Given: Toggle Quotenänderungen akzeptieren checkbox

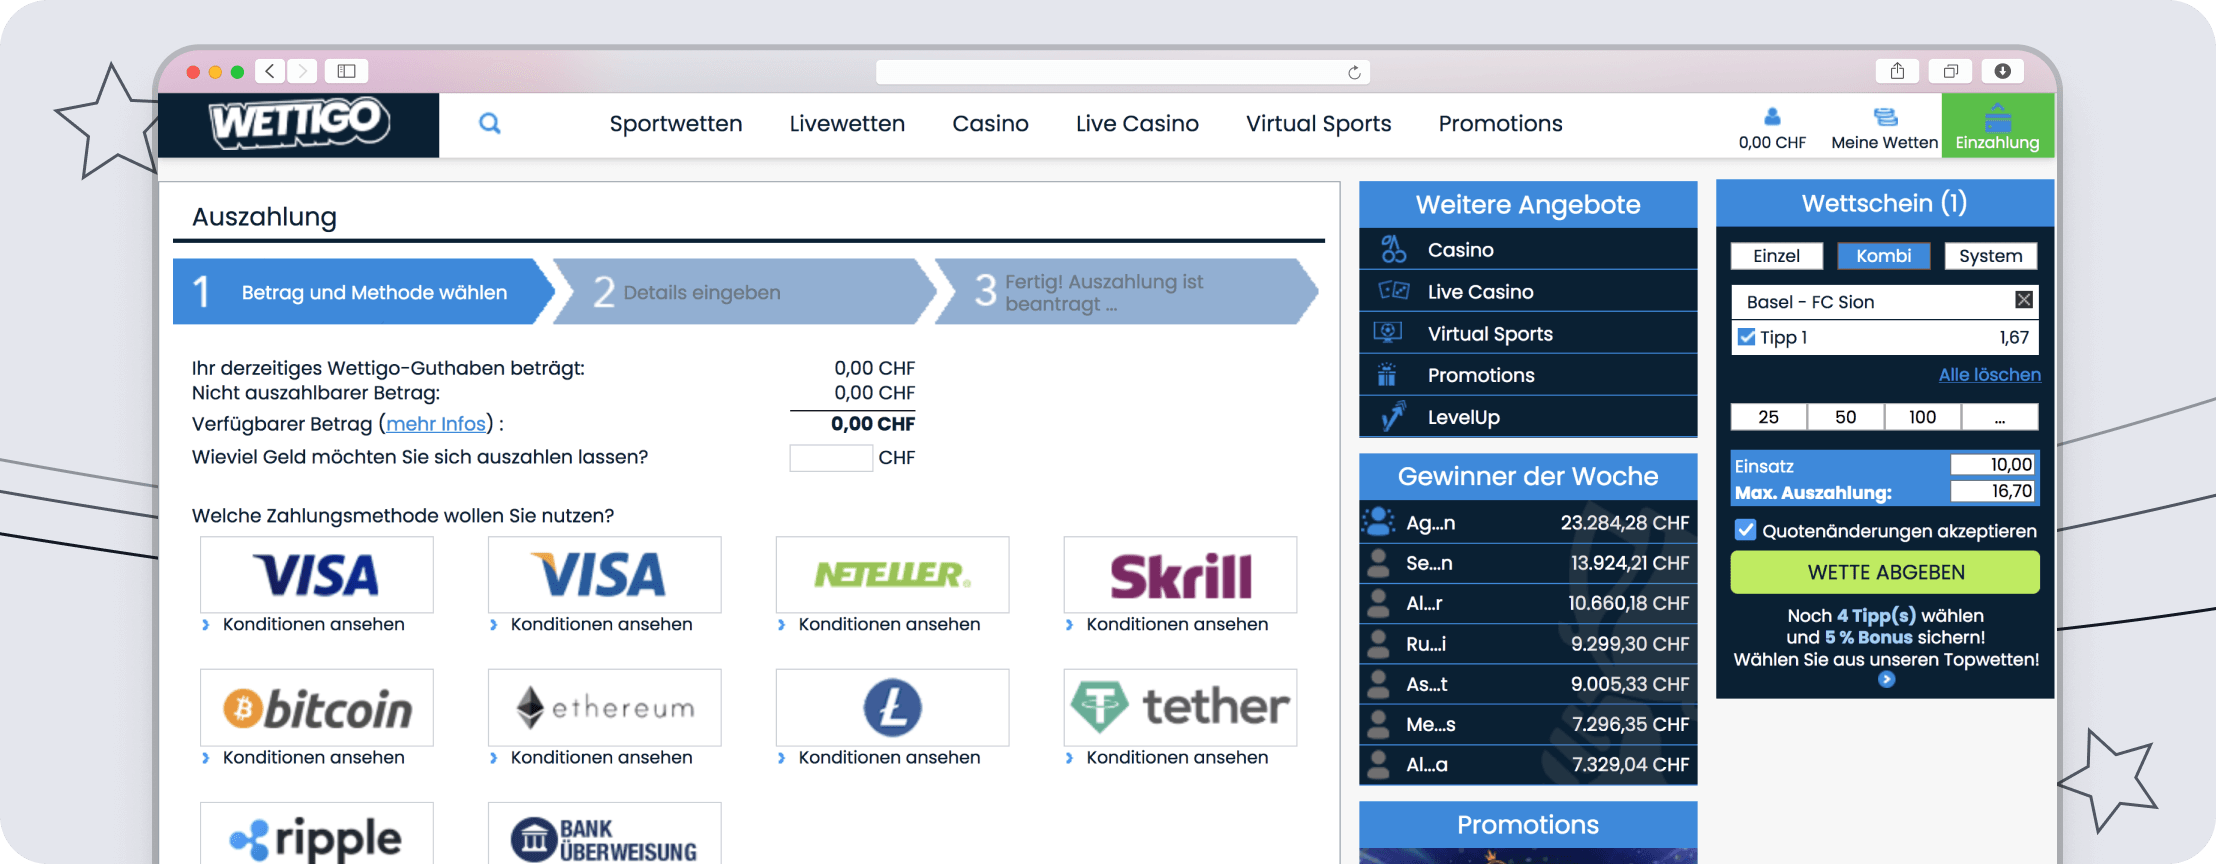Looking at the screenshot, I should click(x=1746, y=530).
